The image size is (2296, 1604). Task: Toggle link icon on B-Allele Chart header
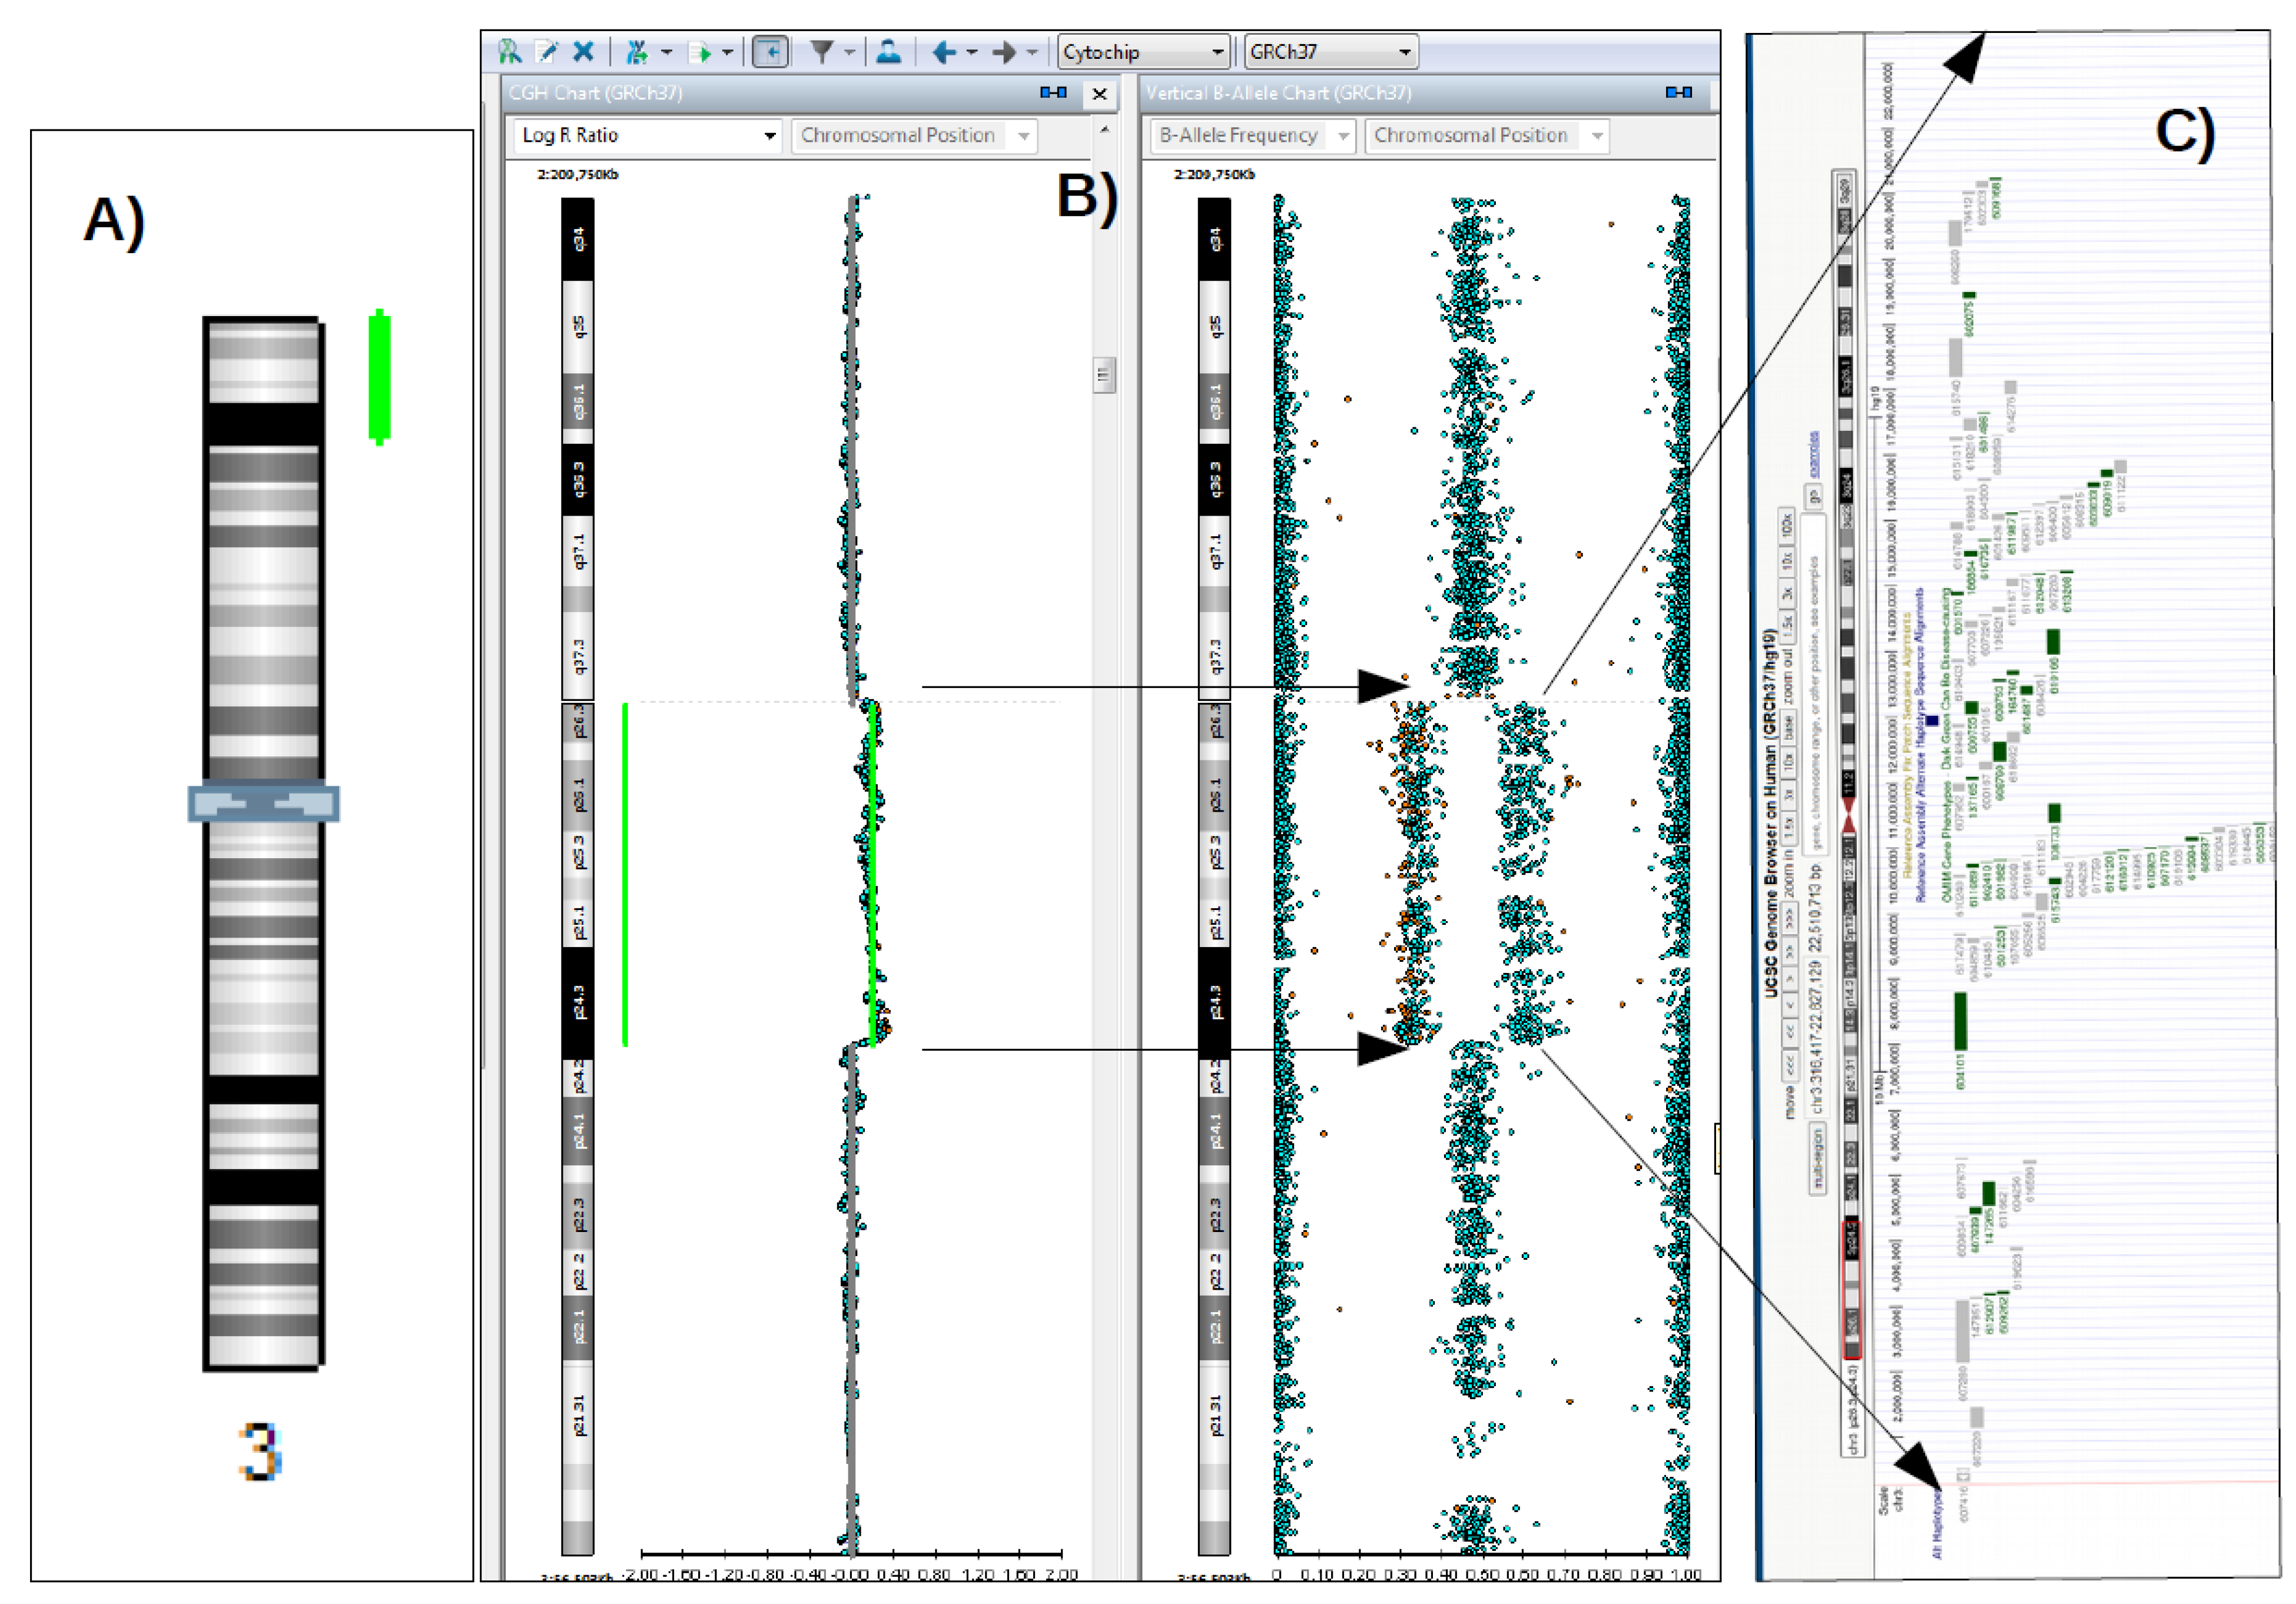pyautogui.click(x=1679, y=92)
